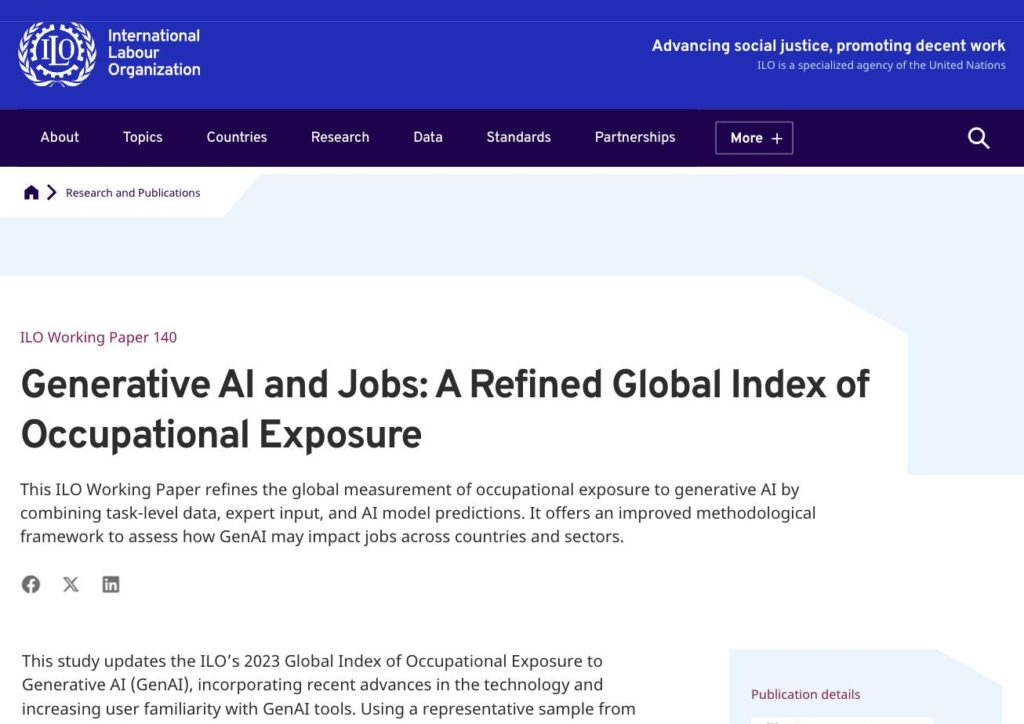The width and height of the screenshot is (1024, 724).
Task: Follow the Research and Publications breadcrumb link
Action: pyautogui.click(x=133, y=193)
